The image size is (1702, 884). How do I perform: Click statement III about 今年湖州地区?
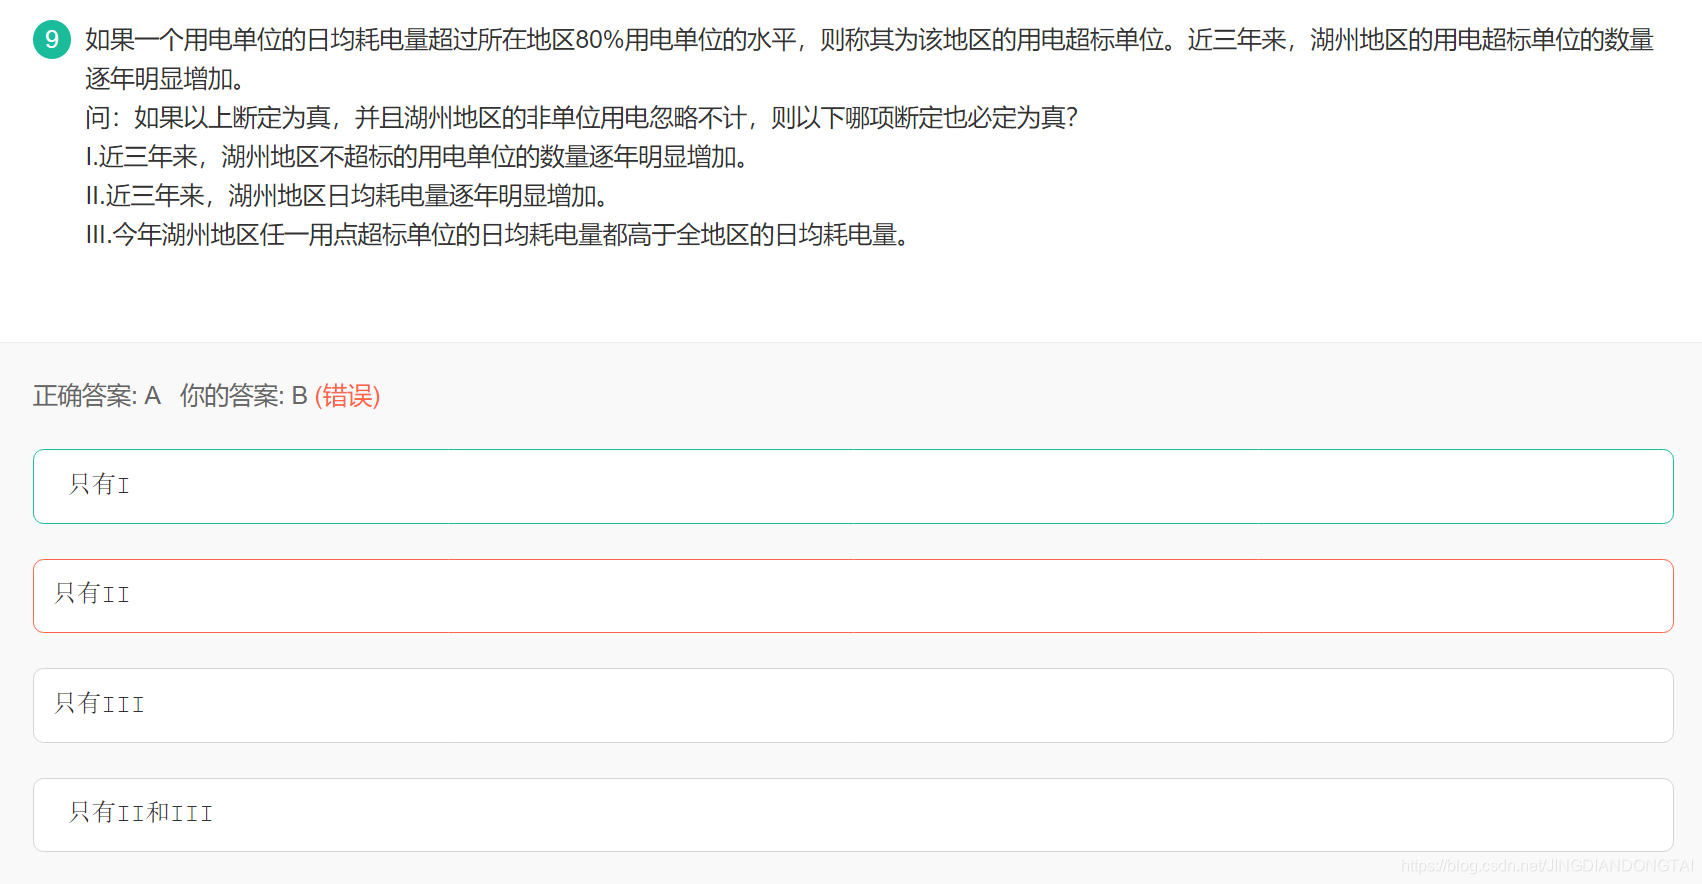pyautogui.click(x=497, y=235)
